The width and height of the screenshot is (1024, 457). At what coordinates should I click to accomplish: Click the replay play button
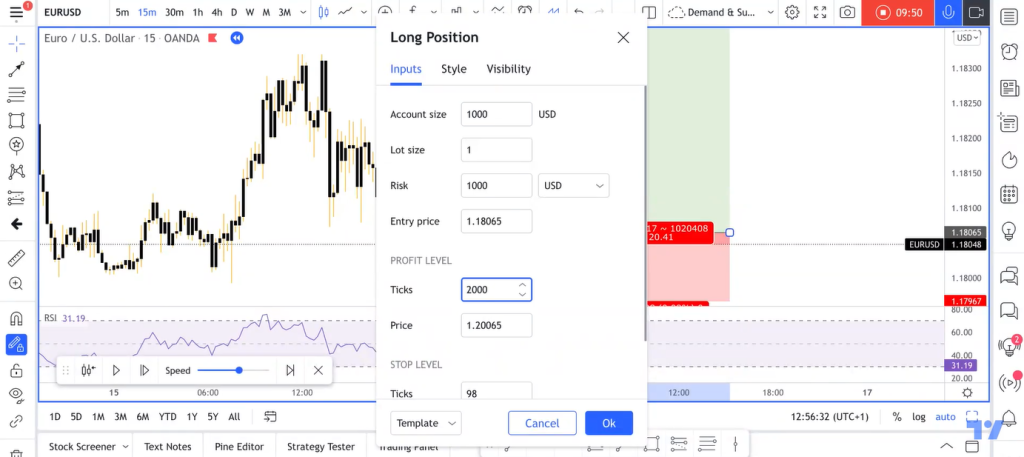click(x=116, y=370)
